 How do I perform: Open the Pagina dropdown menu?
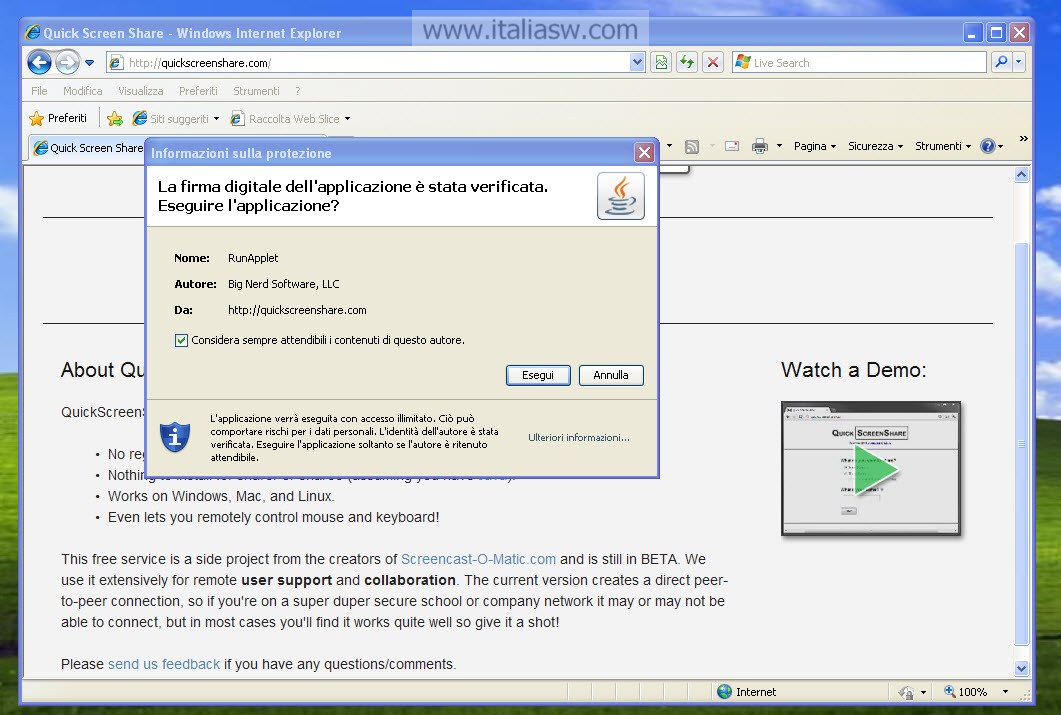(x=815, y=146)
